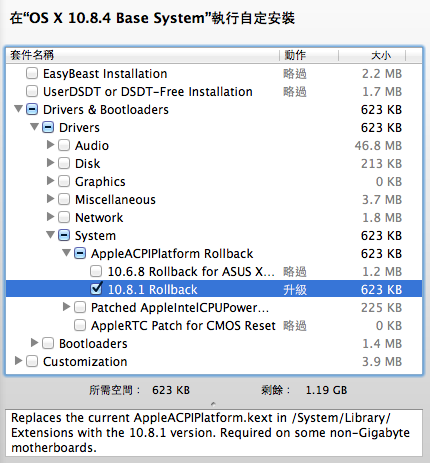This screenshot has width=430, height=463.
Task: Uncheck the 10.8.1 Rollback checkbox
Action: [x=96, y=289]
